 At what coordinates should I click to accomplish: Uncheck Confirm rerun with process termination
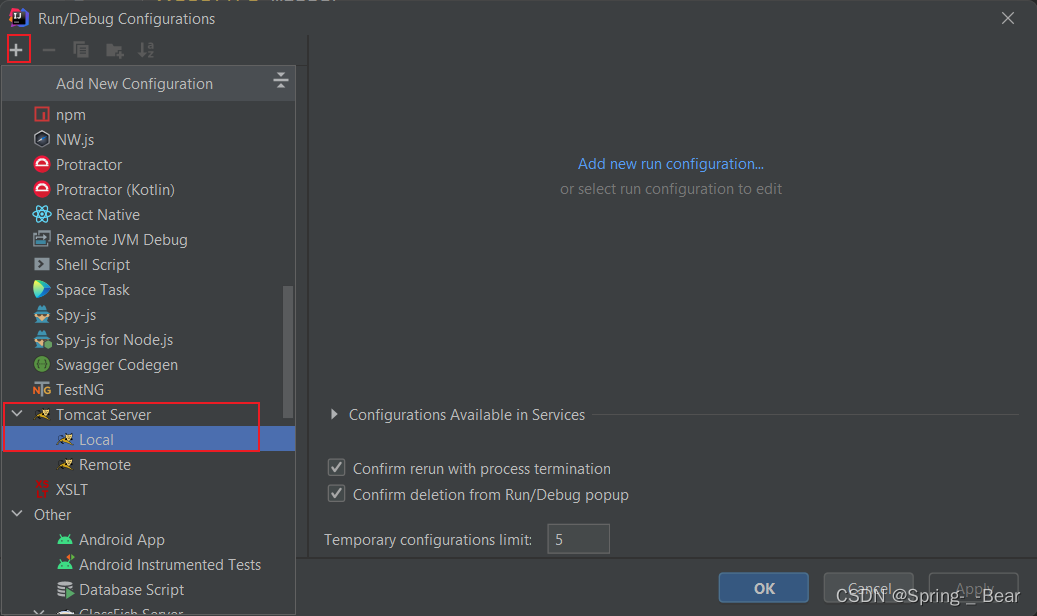pyautogui.click(x=337, y=468)
